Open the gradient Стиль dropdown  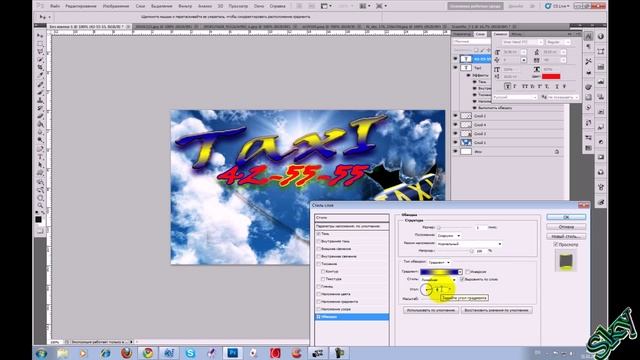438,280
